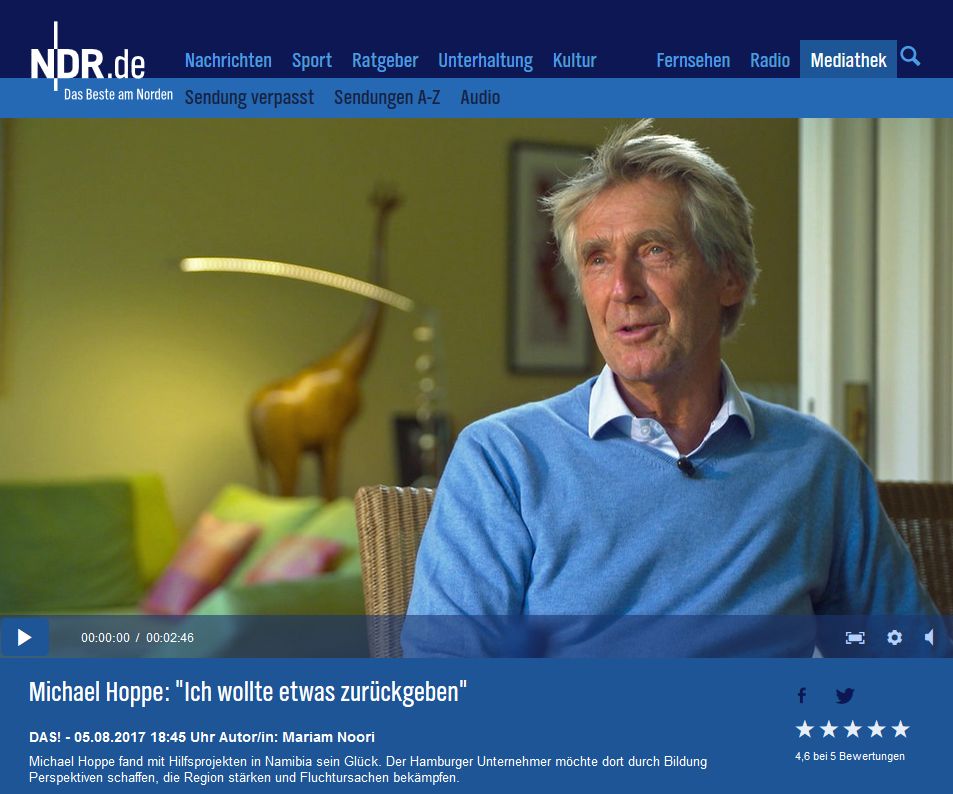Select Unterhaltung in the navigation

[x=485, y=60]
